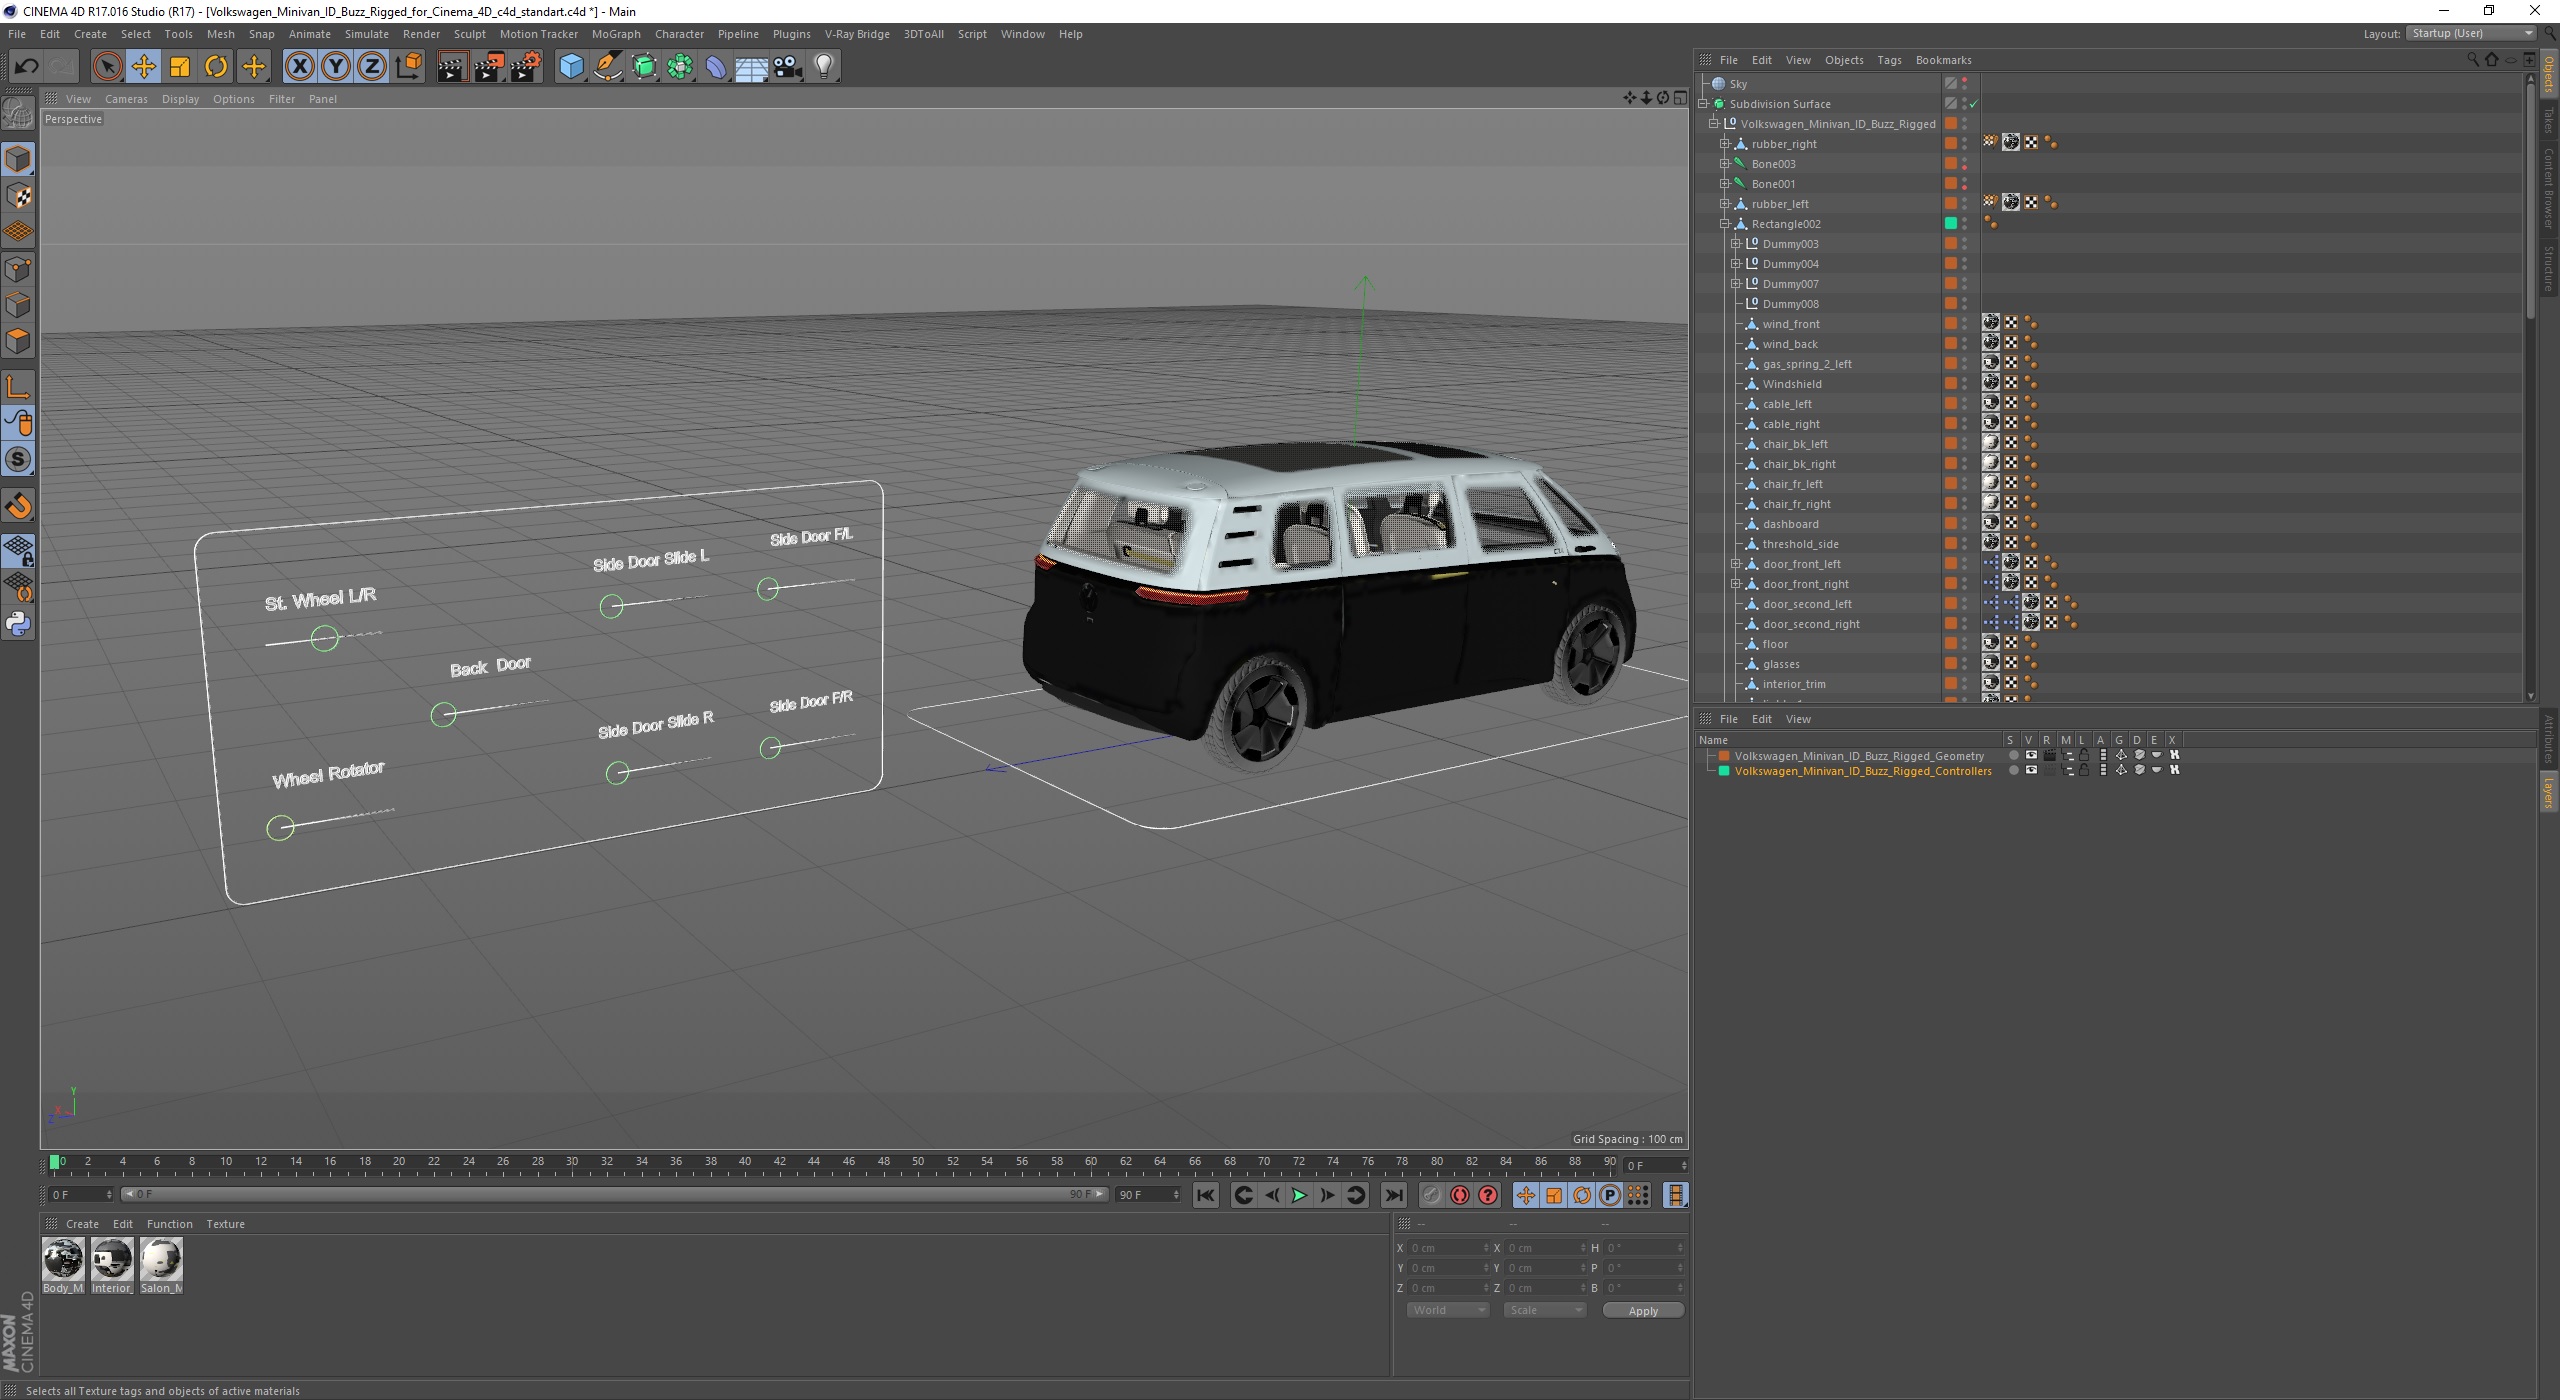Switch to Layers side tab
The width and height of the screenshot is (2560, 1400).
2549,792
